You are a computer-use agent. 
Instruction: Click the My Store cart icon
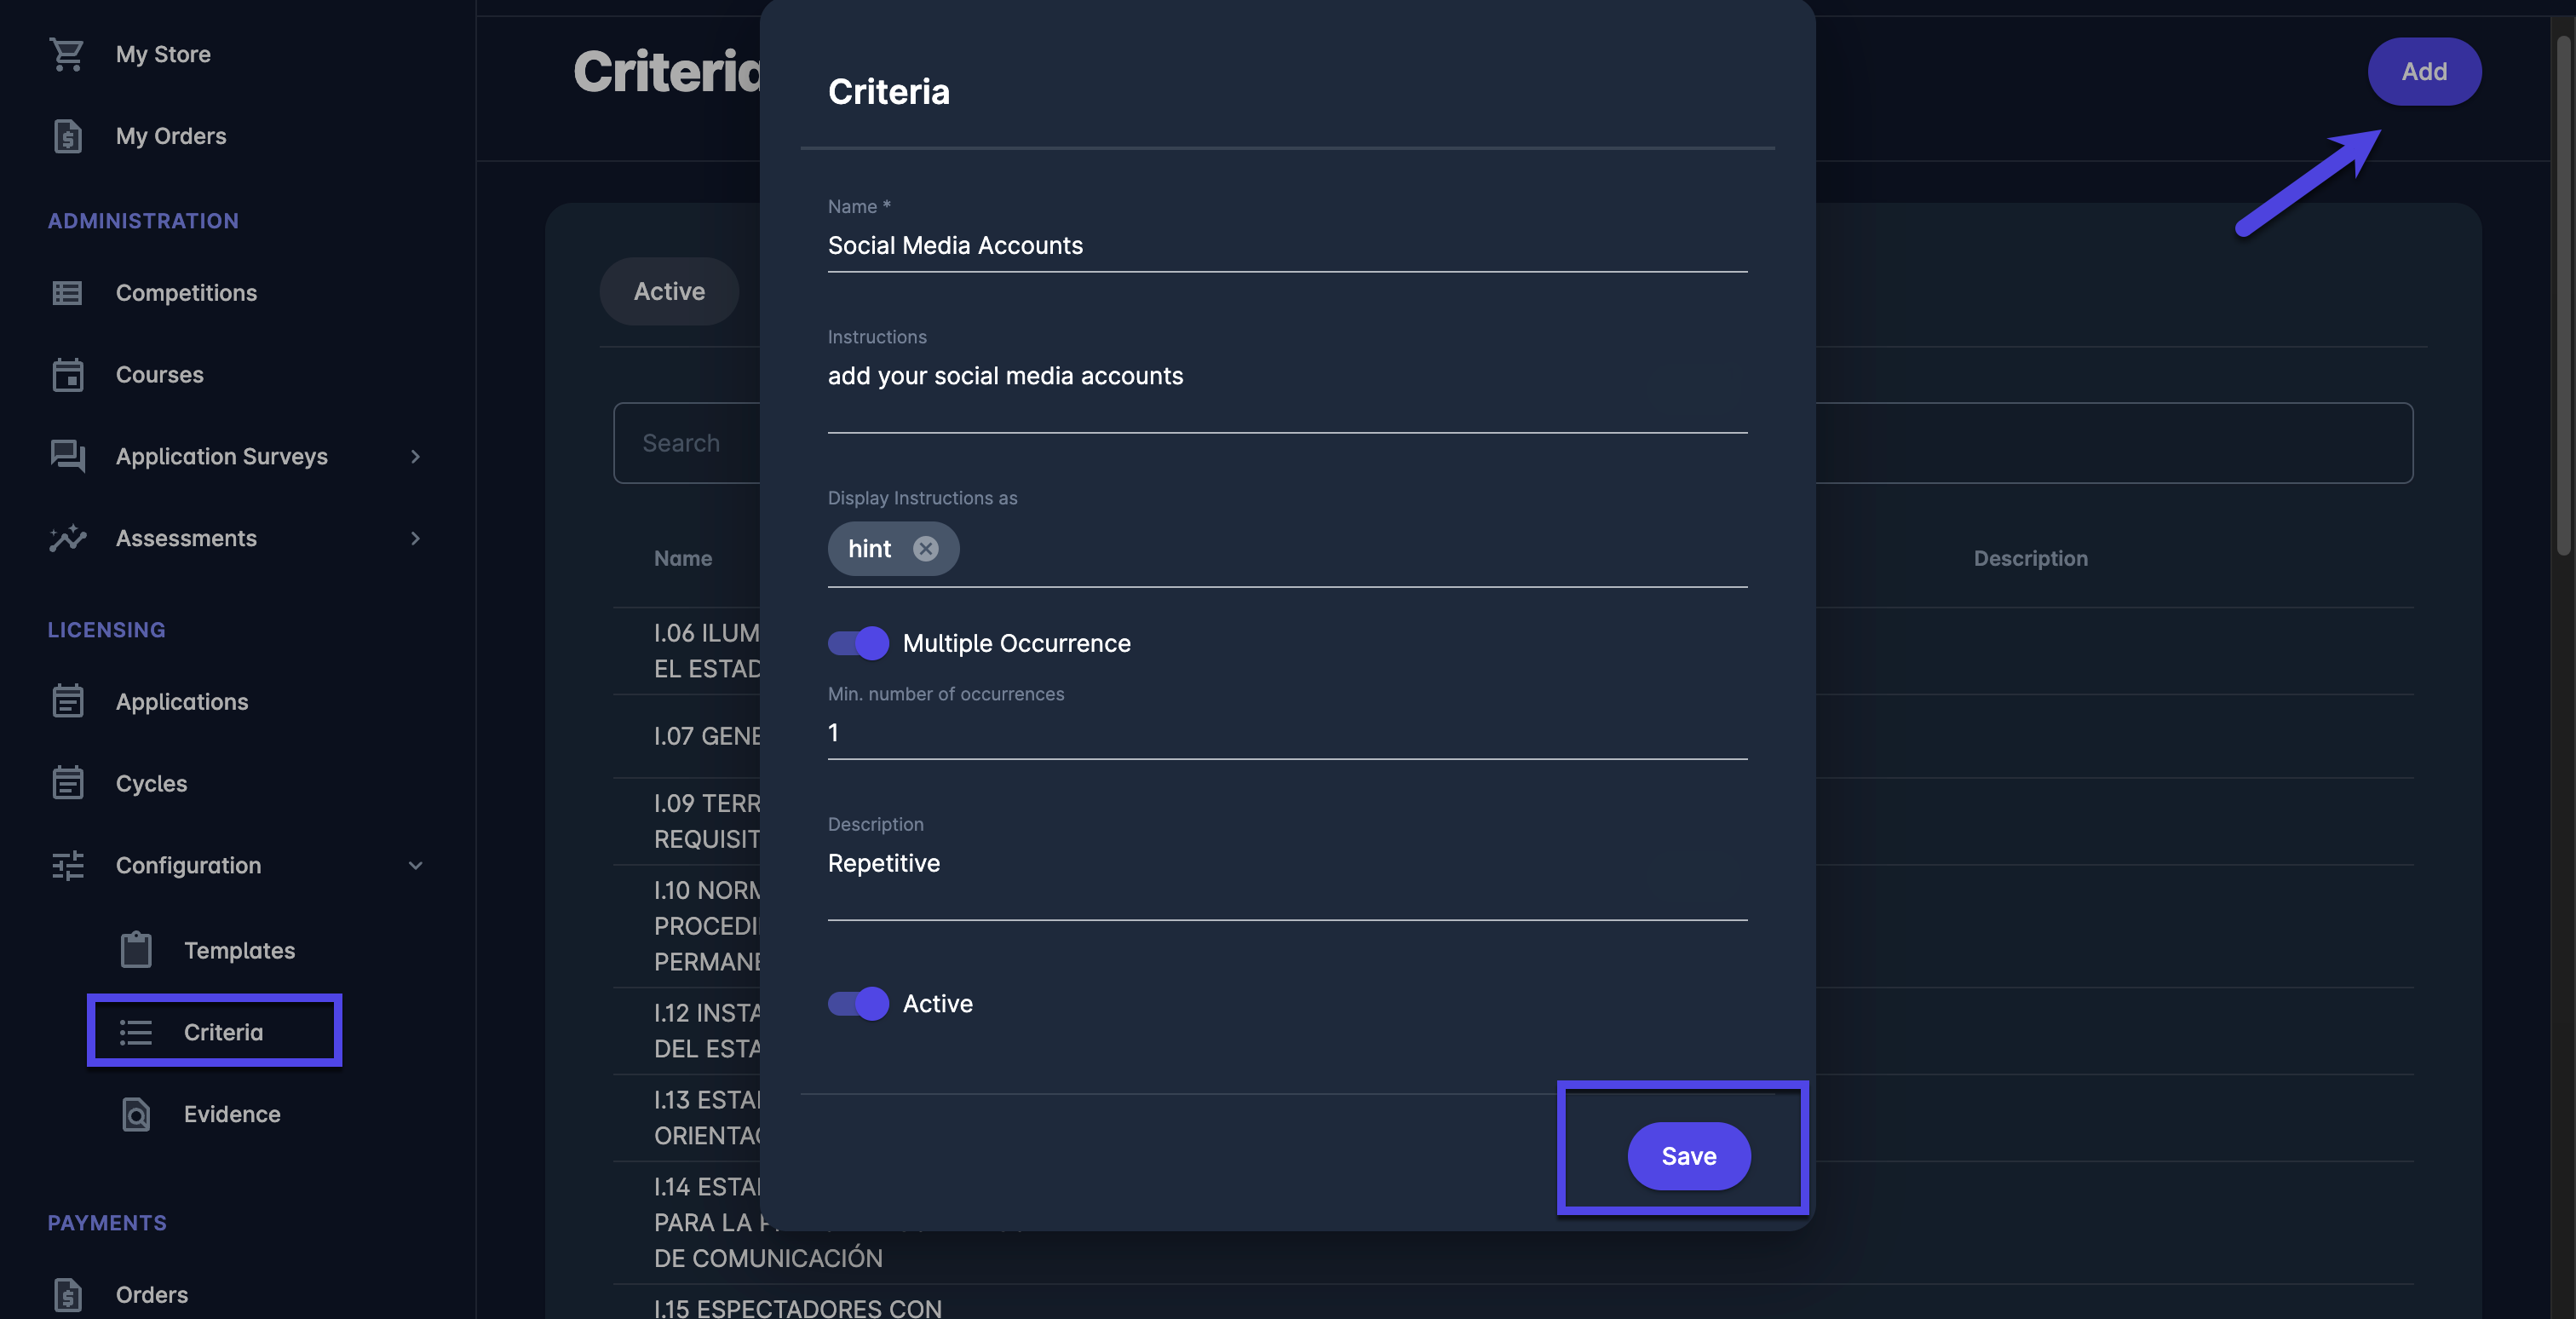[67, 54]
